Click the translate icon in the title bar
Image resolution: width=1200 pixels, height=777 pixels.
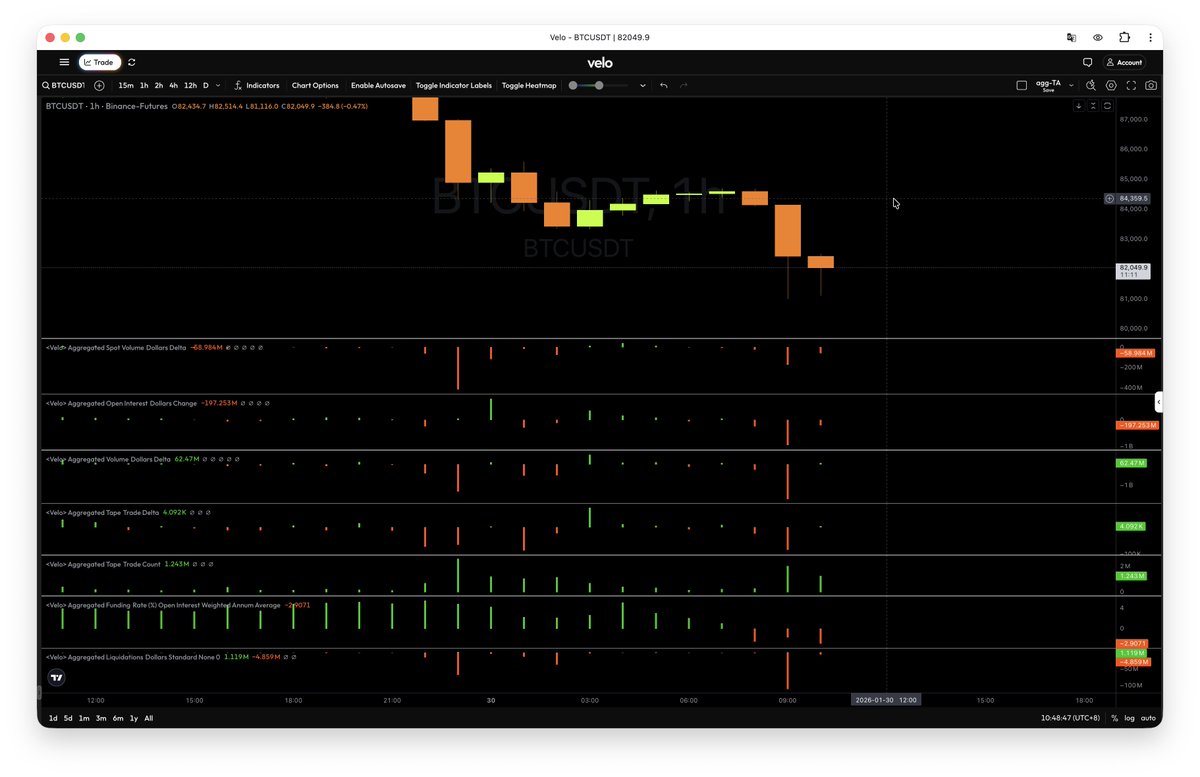click(x=1071, y=37)
